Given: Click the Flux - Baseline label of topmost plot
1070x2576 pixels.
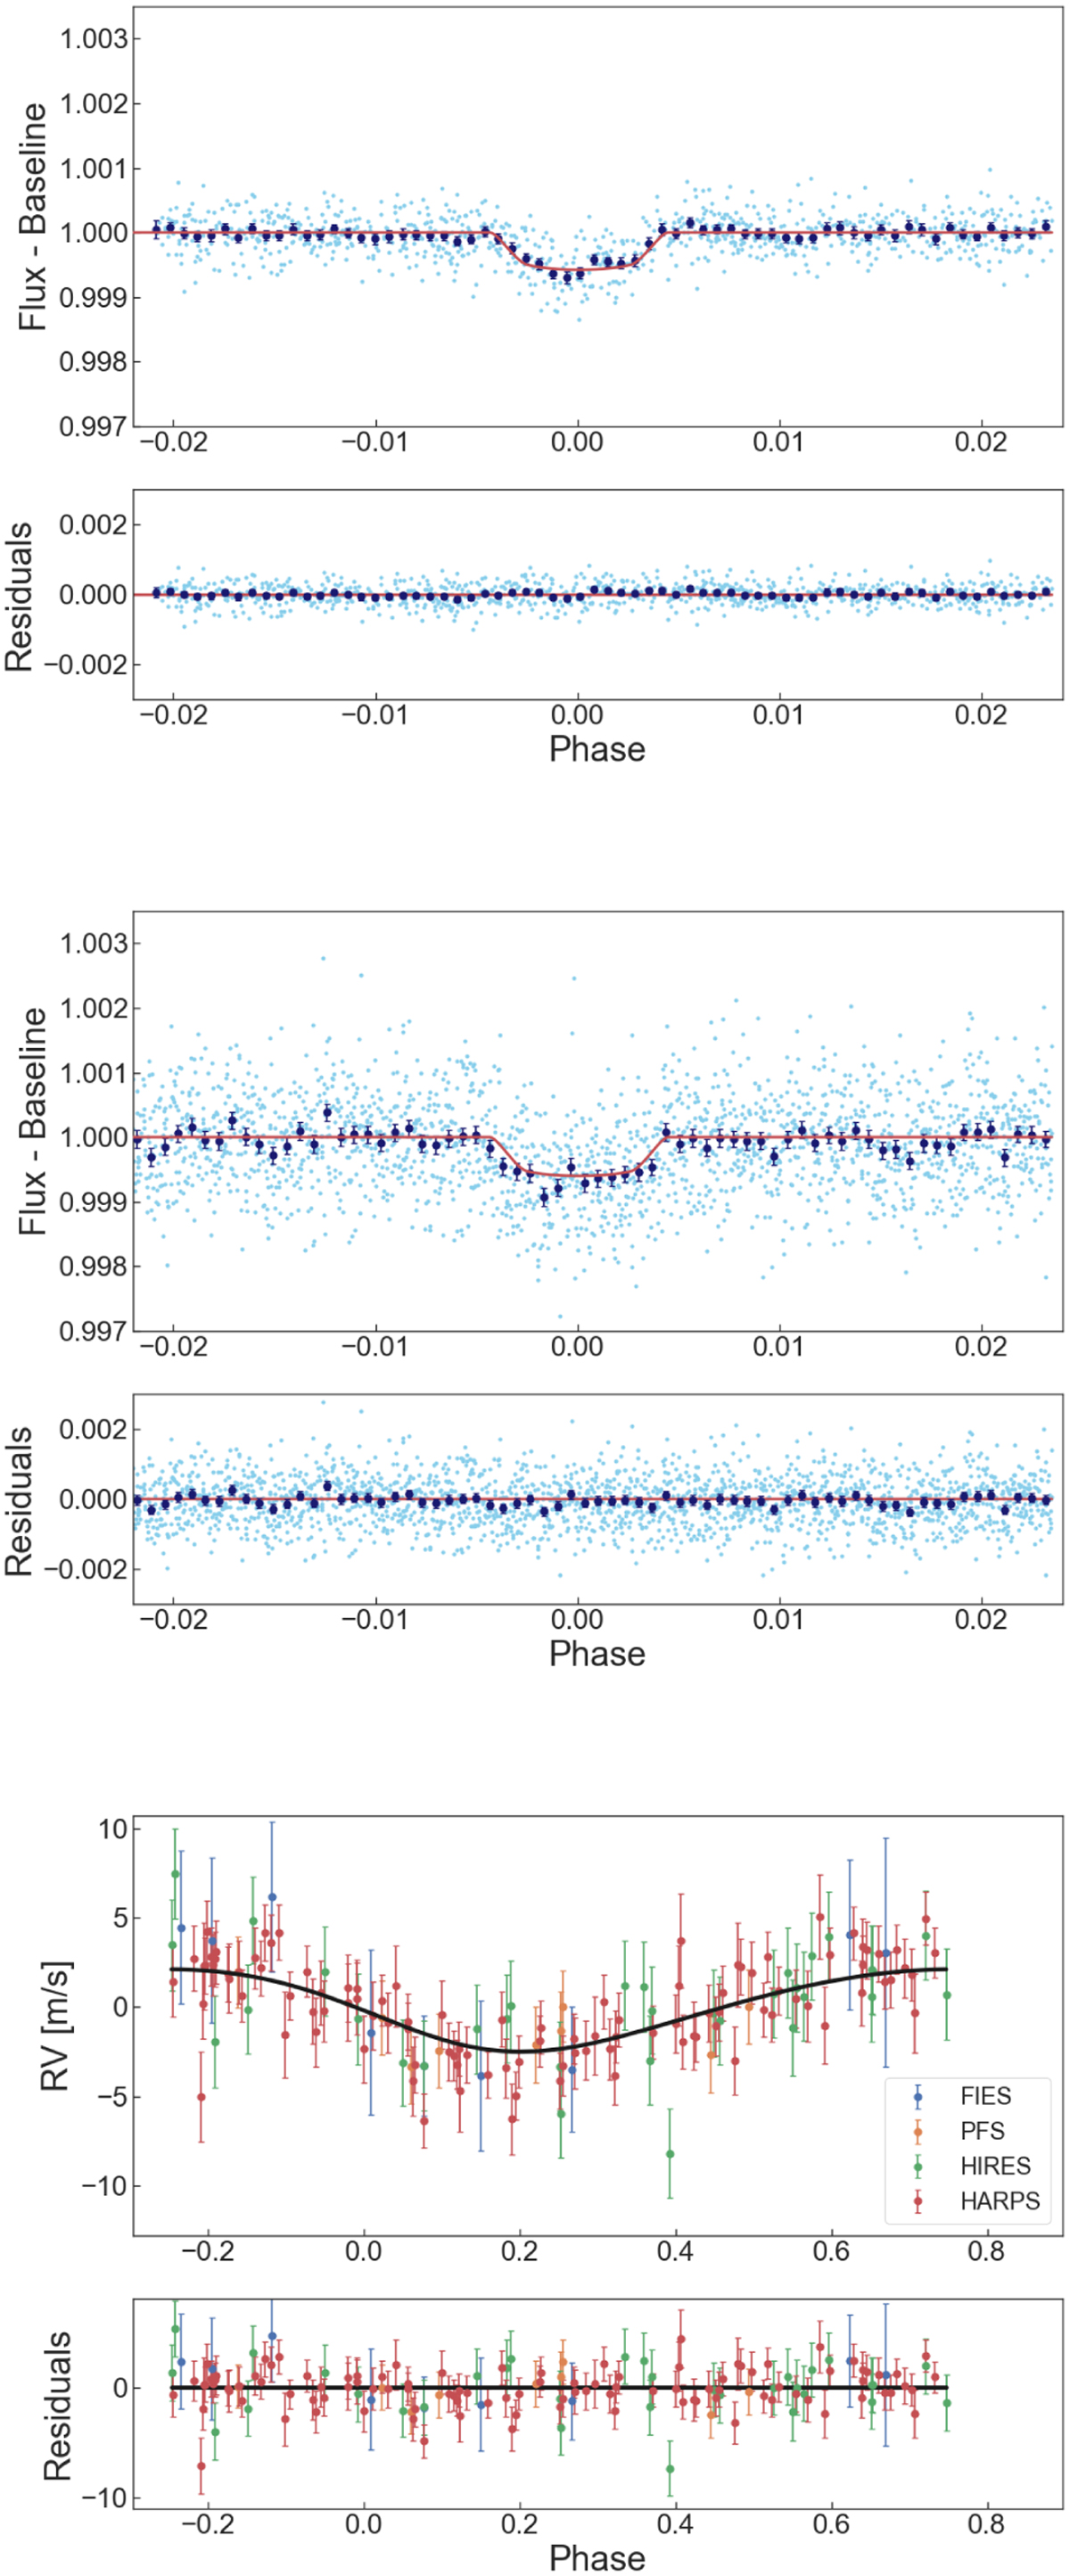Looking at the screenshot, I should pyautogui.click(x=34, y=217).
